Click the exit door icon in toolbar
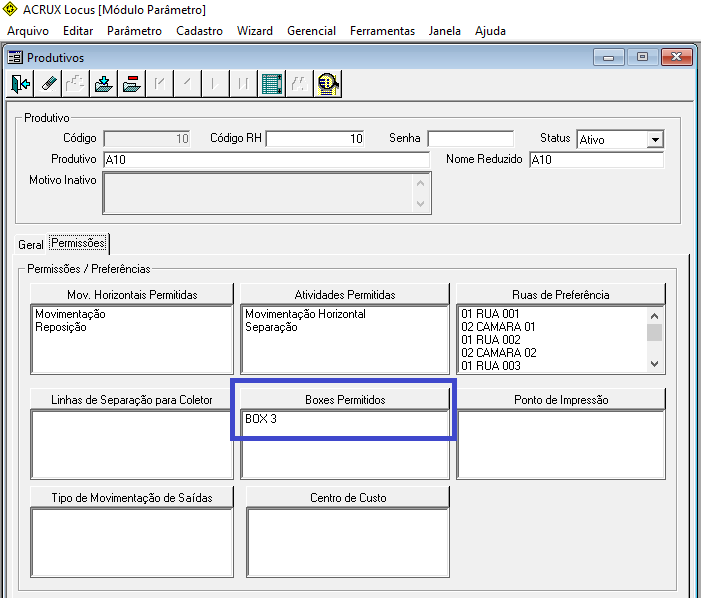Image resolution: width=701 pixels, height=598 pixels. pos(20,84)
